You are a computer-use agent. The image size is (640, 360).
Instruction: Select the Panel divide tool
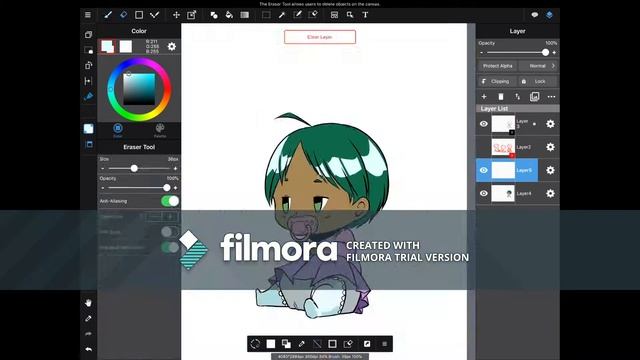(x=334, y=15)
